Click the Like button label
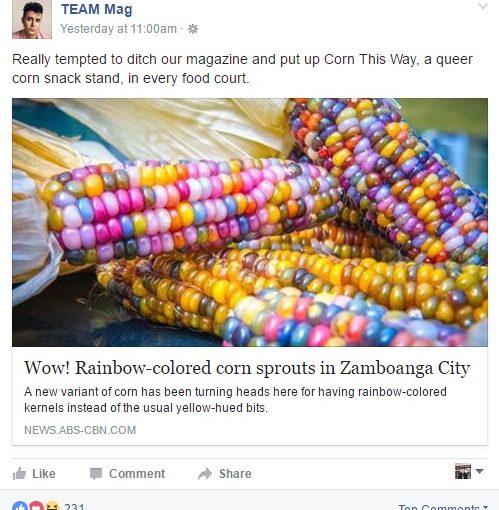This screenshot has width=499, height=510. pos(44,474)
